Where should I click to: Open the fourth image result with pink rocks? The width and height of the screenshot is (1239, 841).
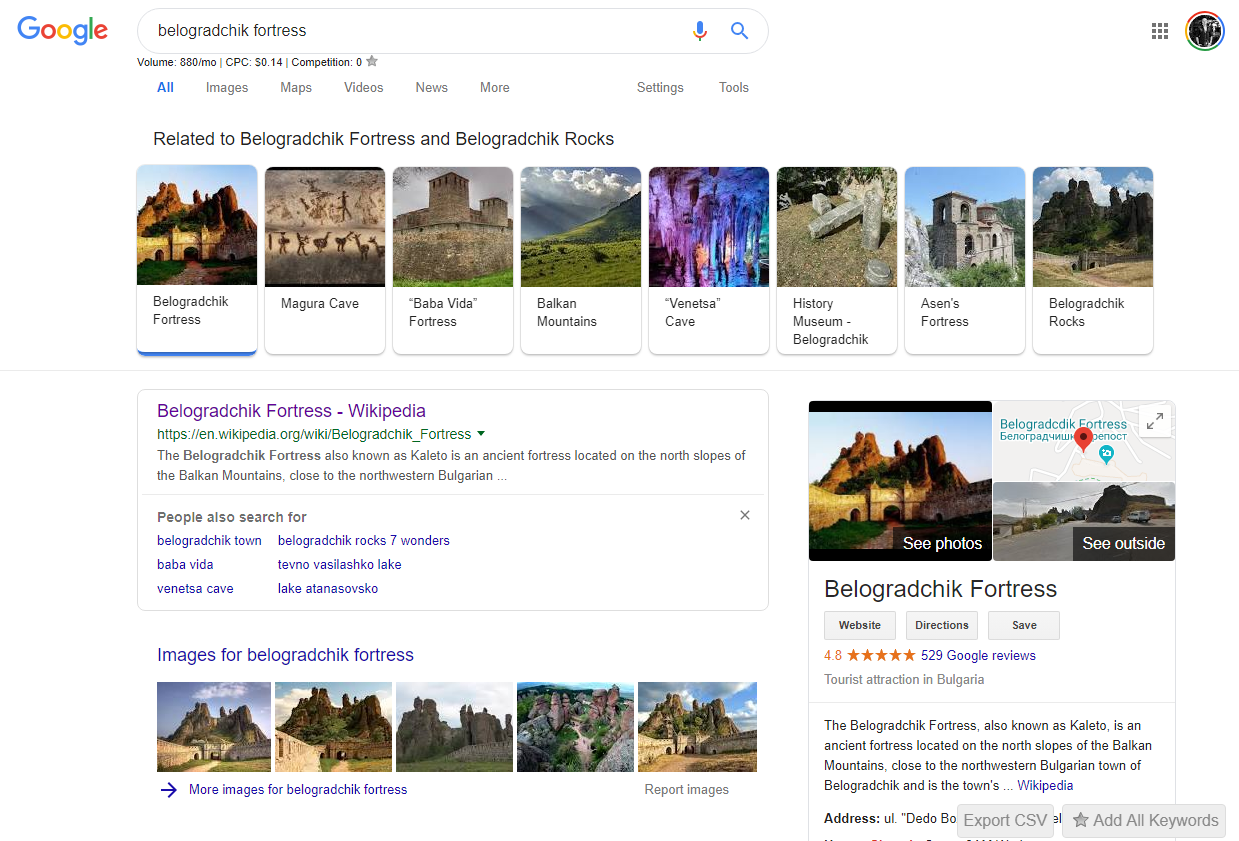click(575, 727)
